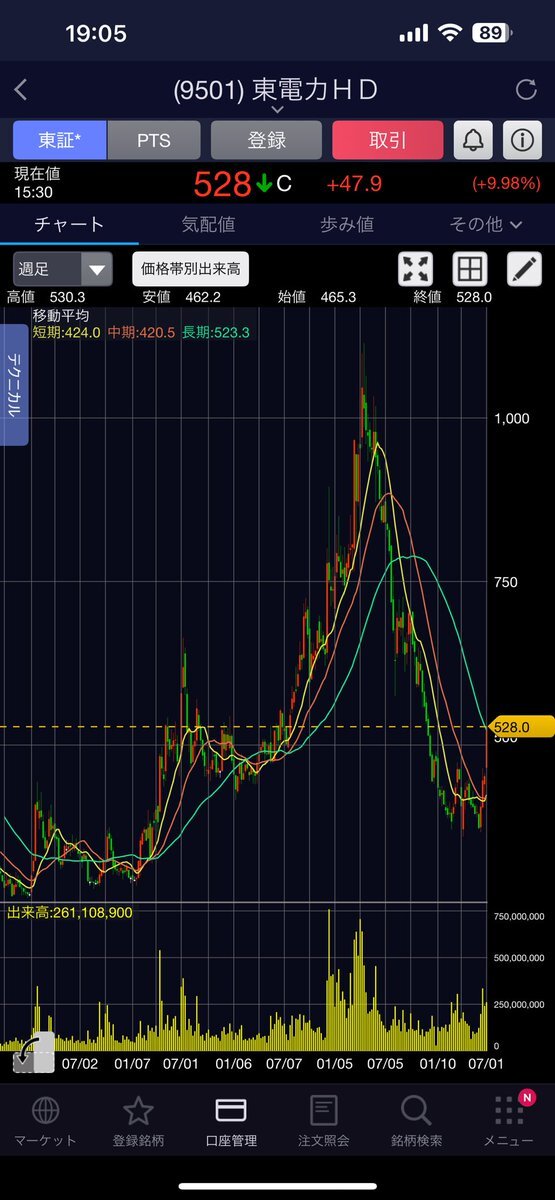Expand the その他 menu
555x1200 pixels.
pyautogui.click(x=486, y=224)
